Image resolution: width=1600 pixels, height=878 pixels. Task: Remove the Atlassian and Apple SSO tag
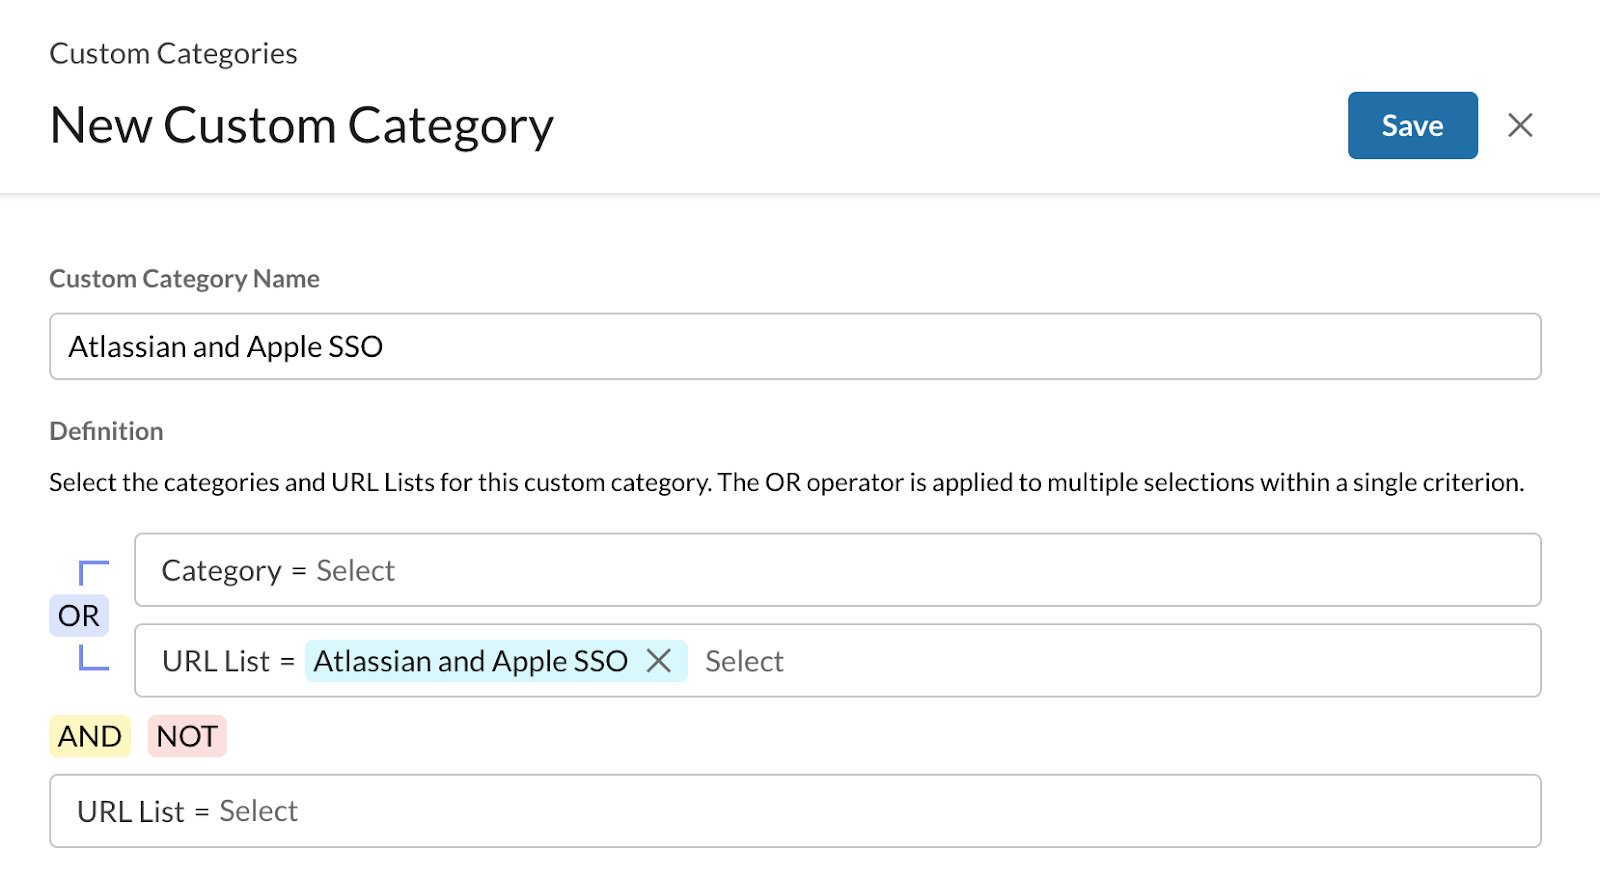coord(659,661)
